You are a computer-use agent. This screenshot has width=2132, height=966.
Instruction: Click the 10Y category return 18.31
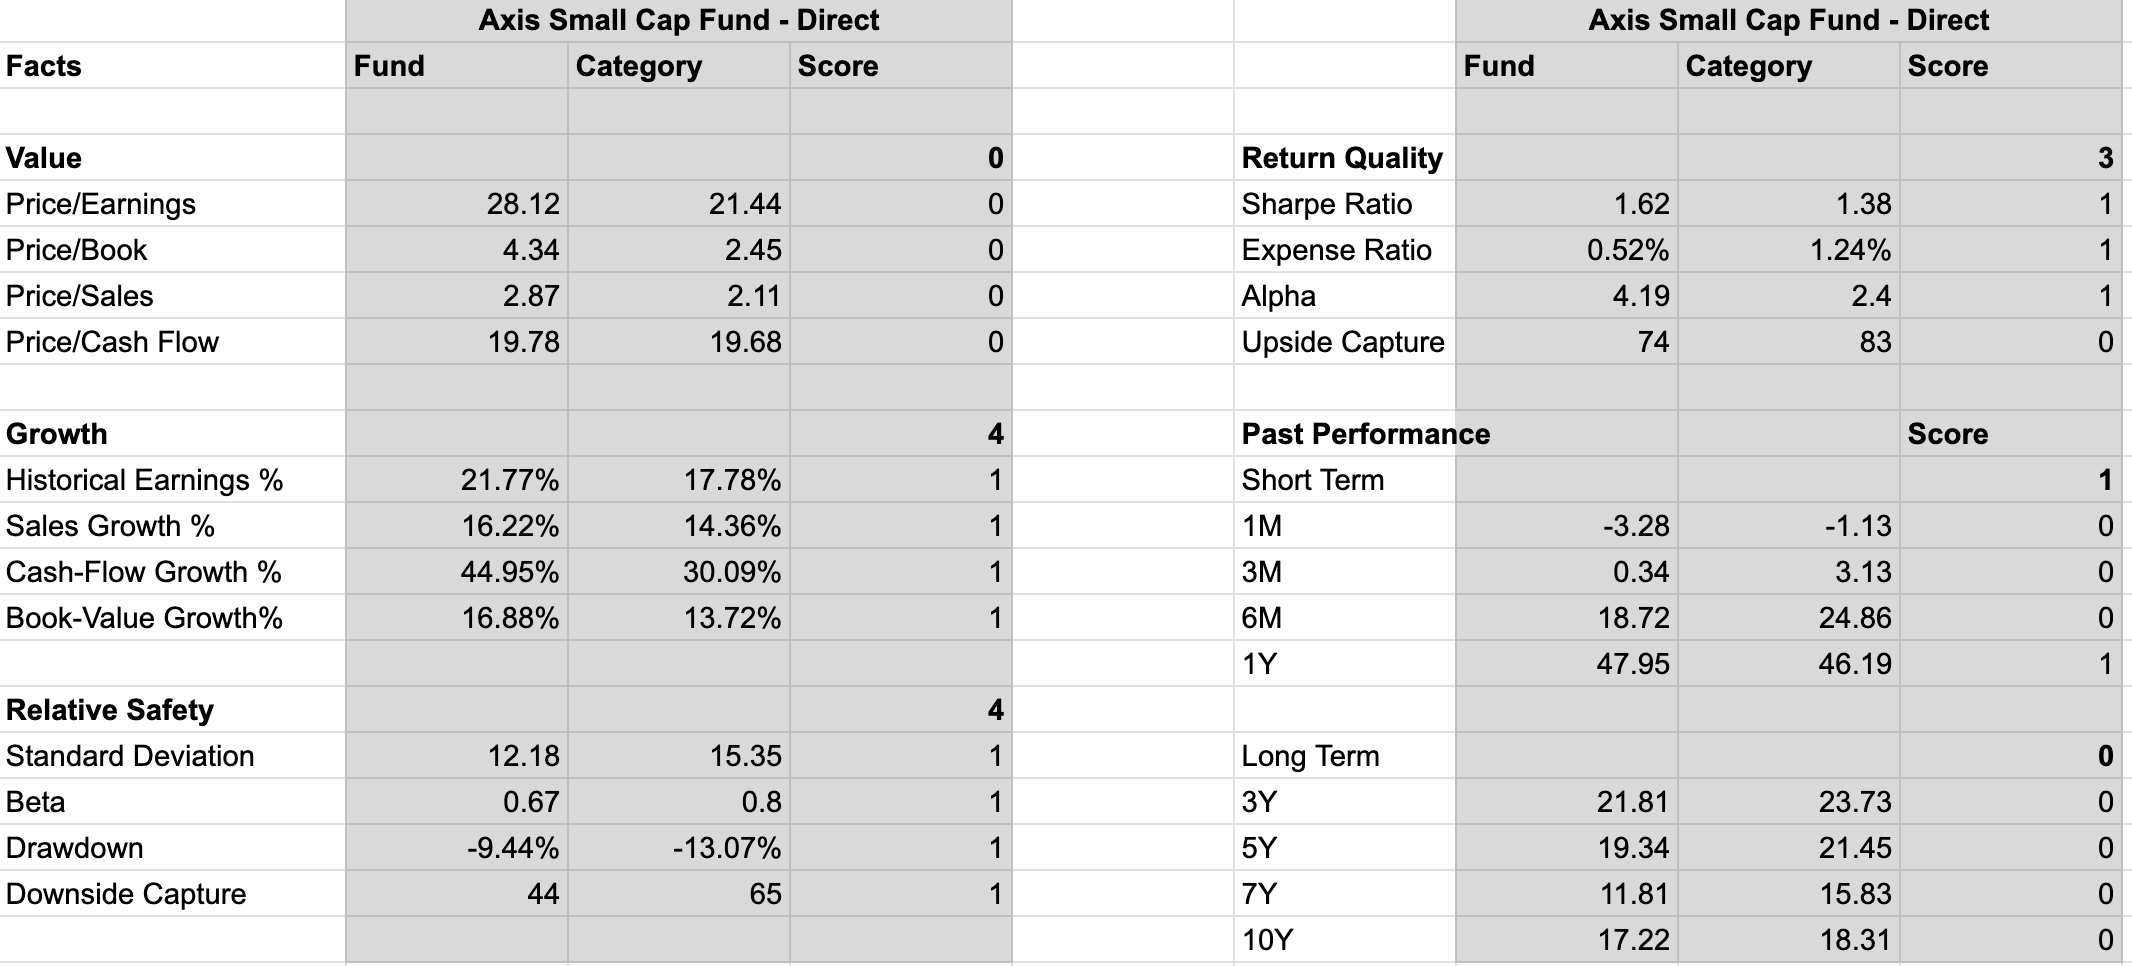pyautogui.click(x=1855, y=940)
